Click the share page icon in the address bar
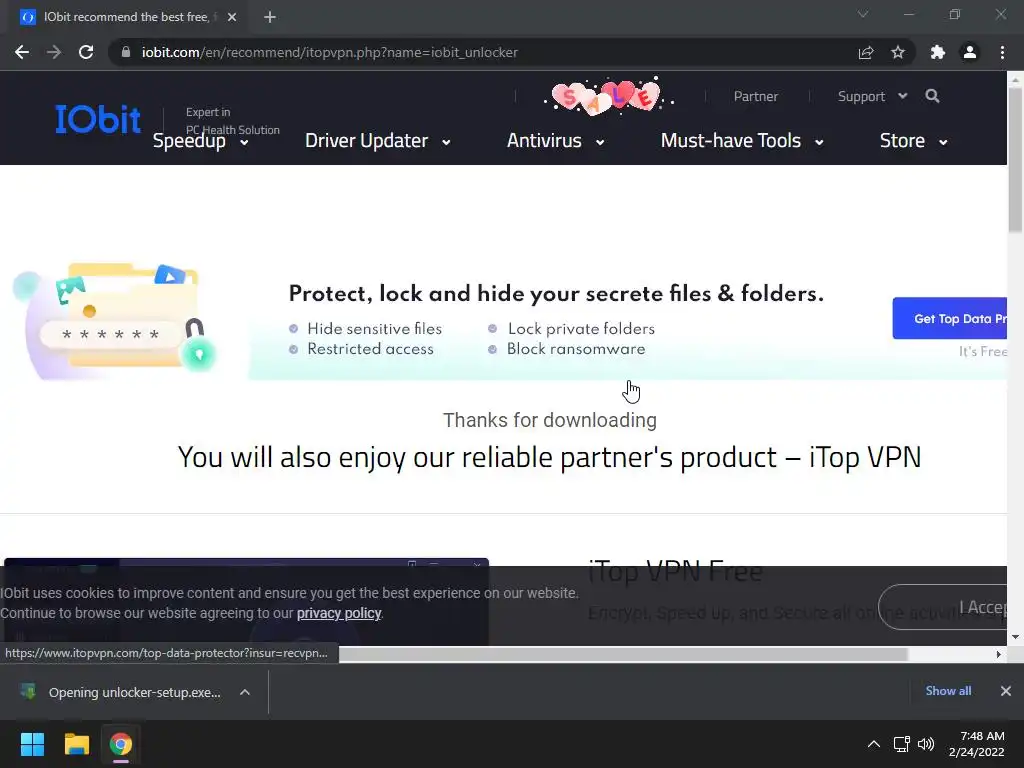This screenshot has width=1024, height=768. 866,52
